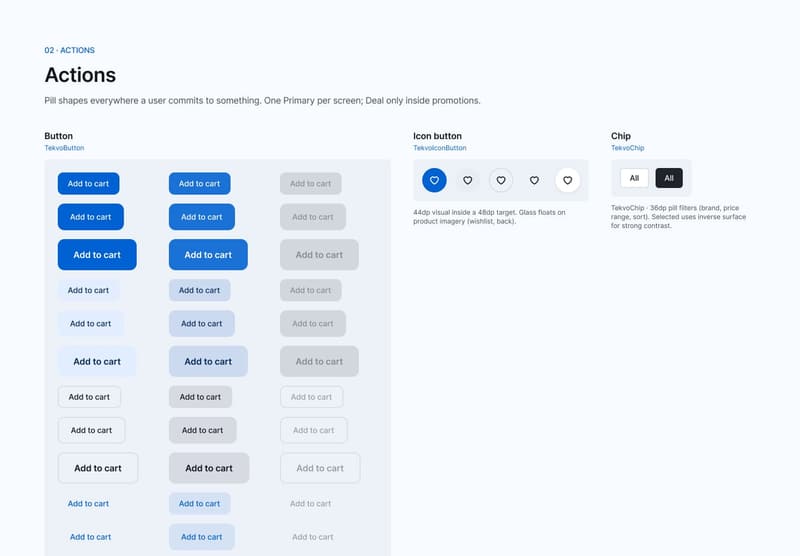Click medium gray-filled black-text Add to cart button
Screen dimensions: 800x556
pos(203,430)
